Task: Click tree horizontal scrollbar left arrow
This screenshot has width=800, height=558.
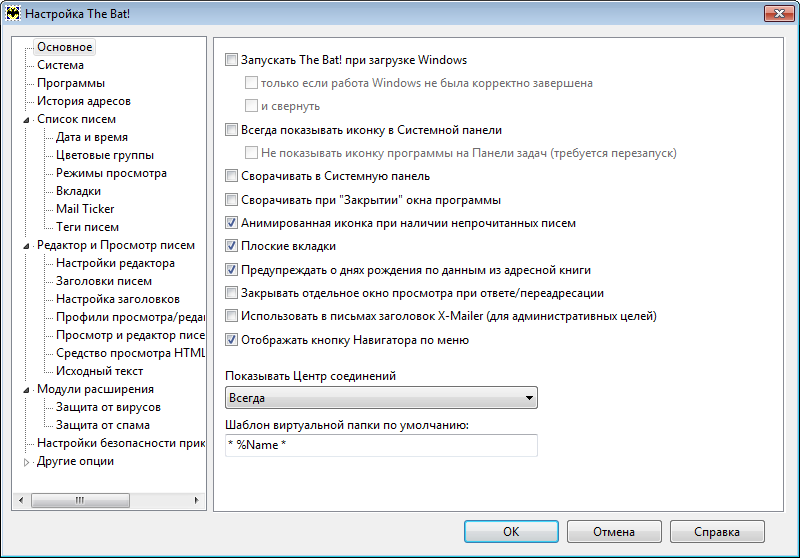Action: (21, 500)
